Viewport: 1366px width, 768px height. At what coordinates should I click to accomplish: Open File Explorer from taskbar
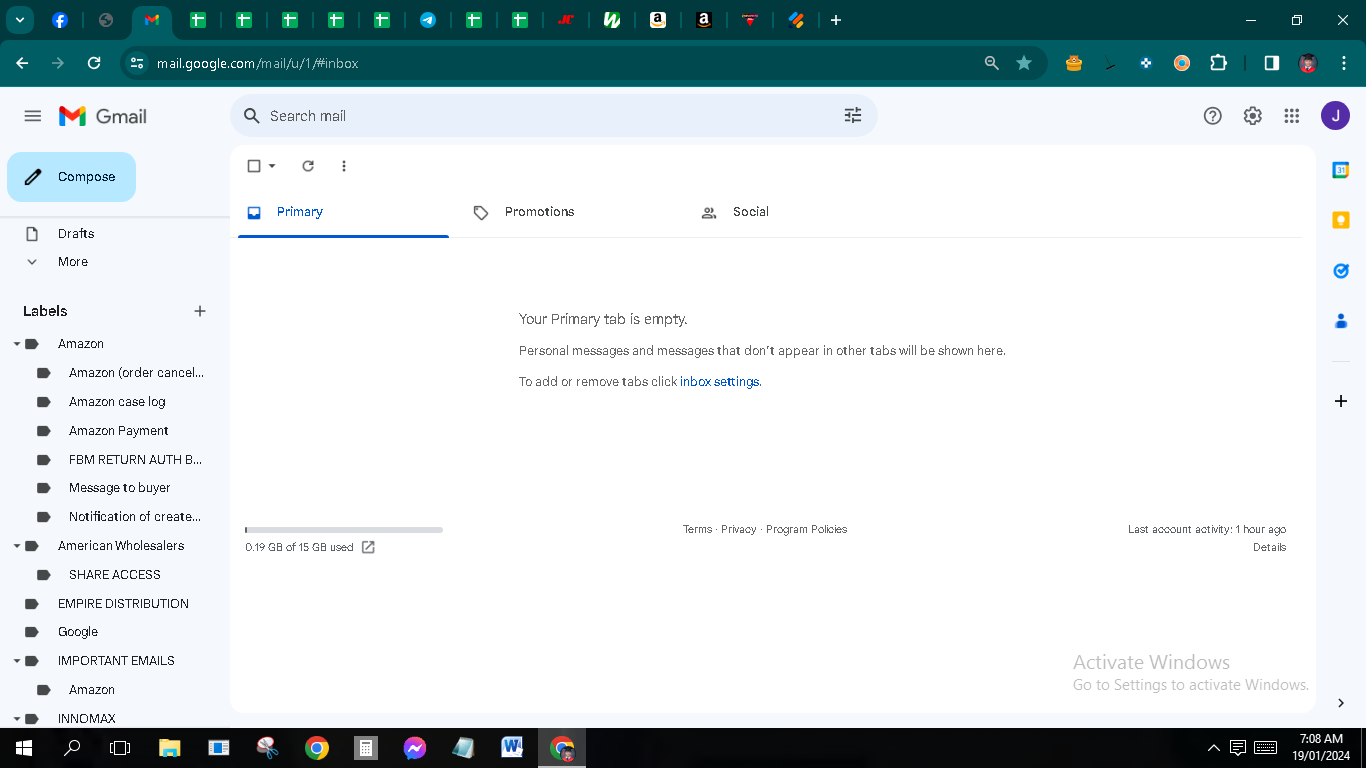coord(170,748)
